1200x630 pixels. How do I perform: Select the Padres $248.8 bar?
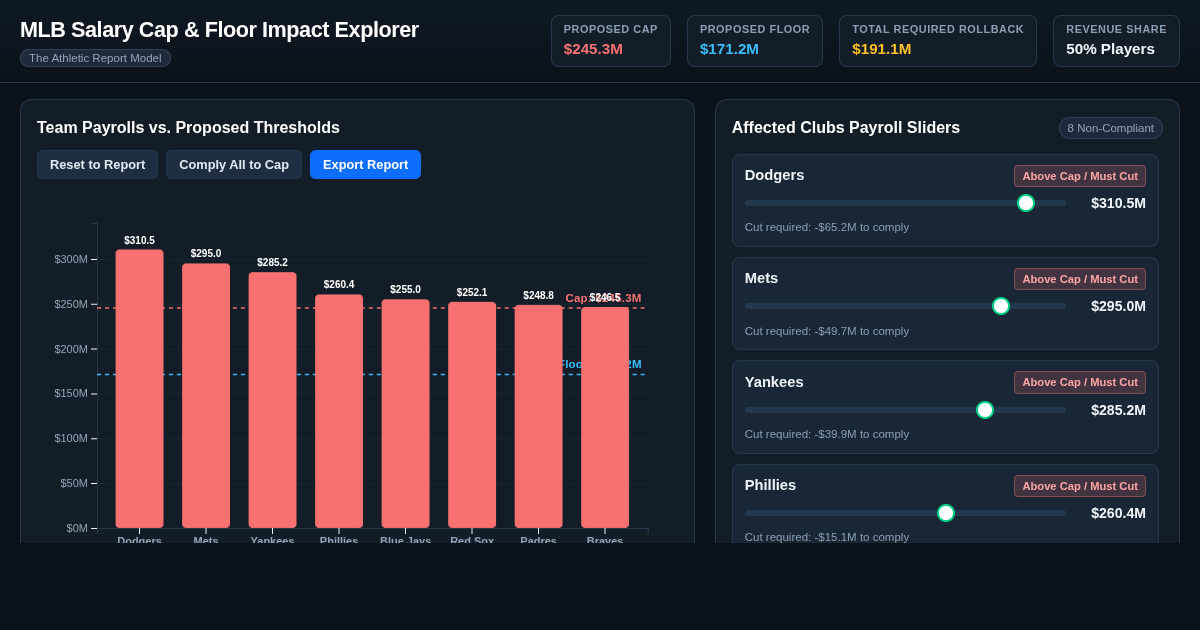click(538, 417)
